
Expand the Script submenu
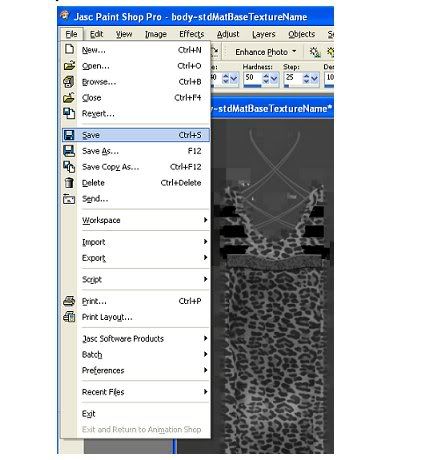point(136,279)
